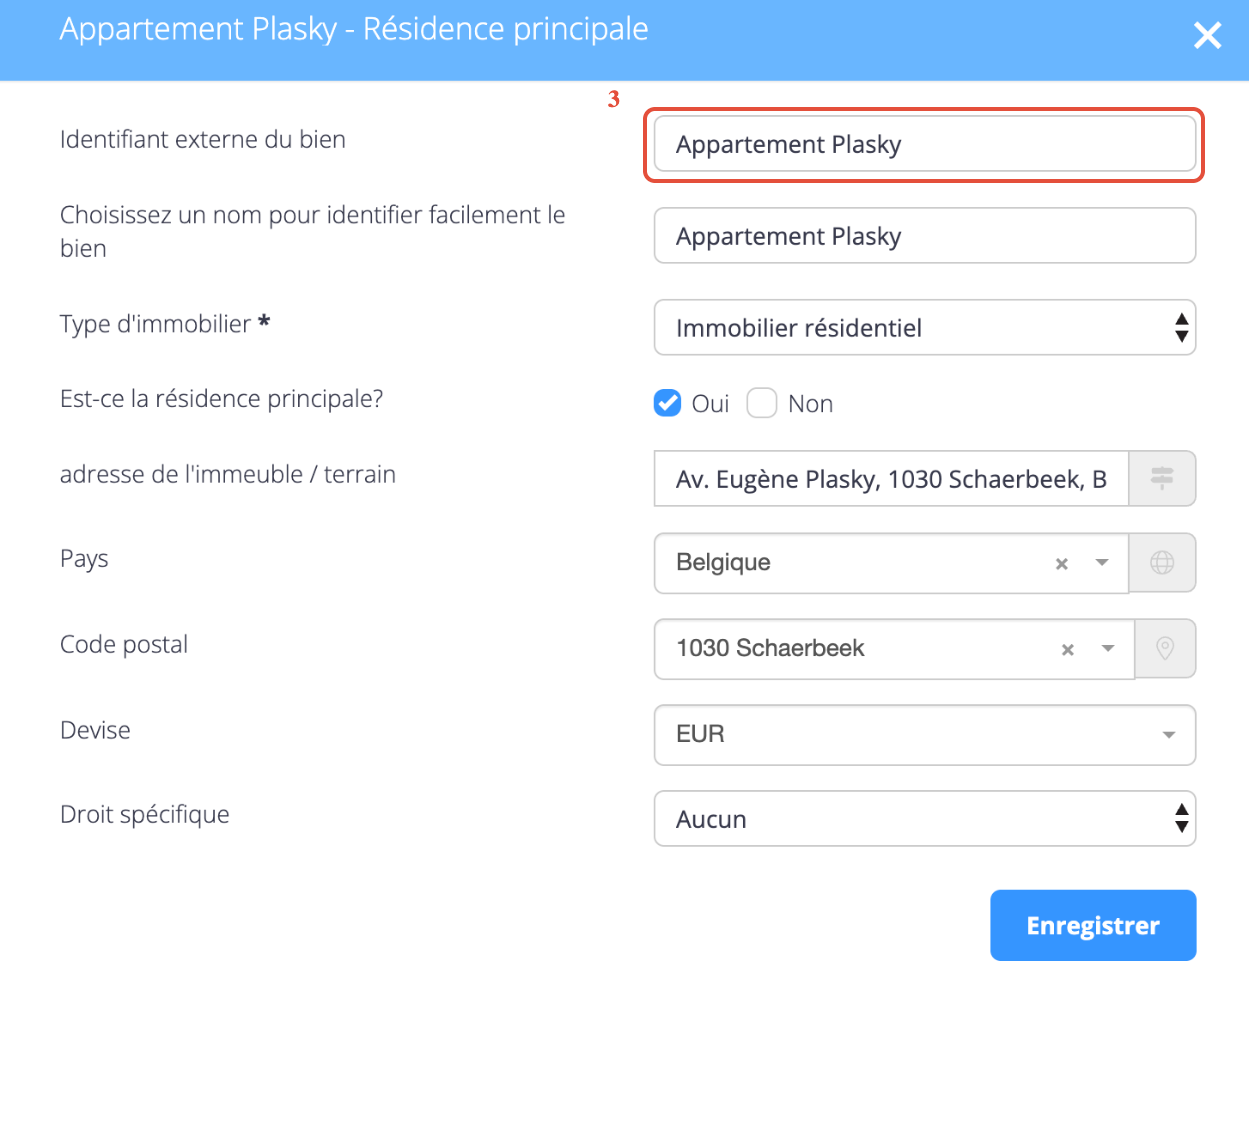Viewport: 1249px width, 1125px height.
Task: Click the Enregistrer button
Action: tap(1093, 925)
